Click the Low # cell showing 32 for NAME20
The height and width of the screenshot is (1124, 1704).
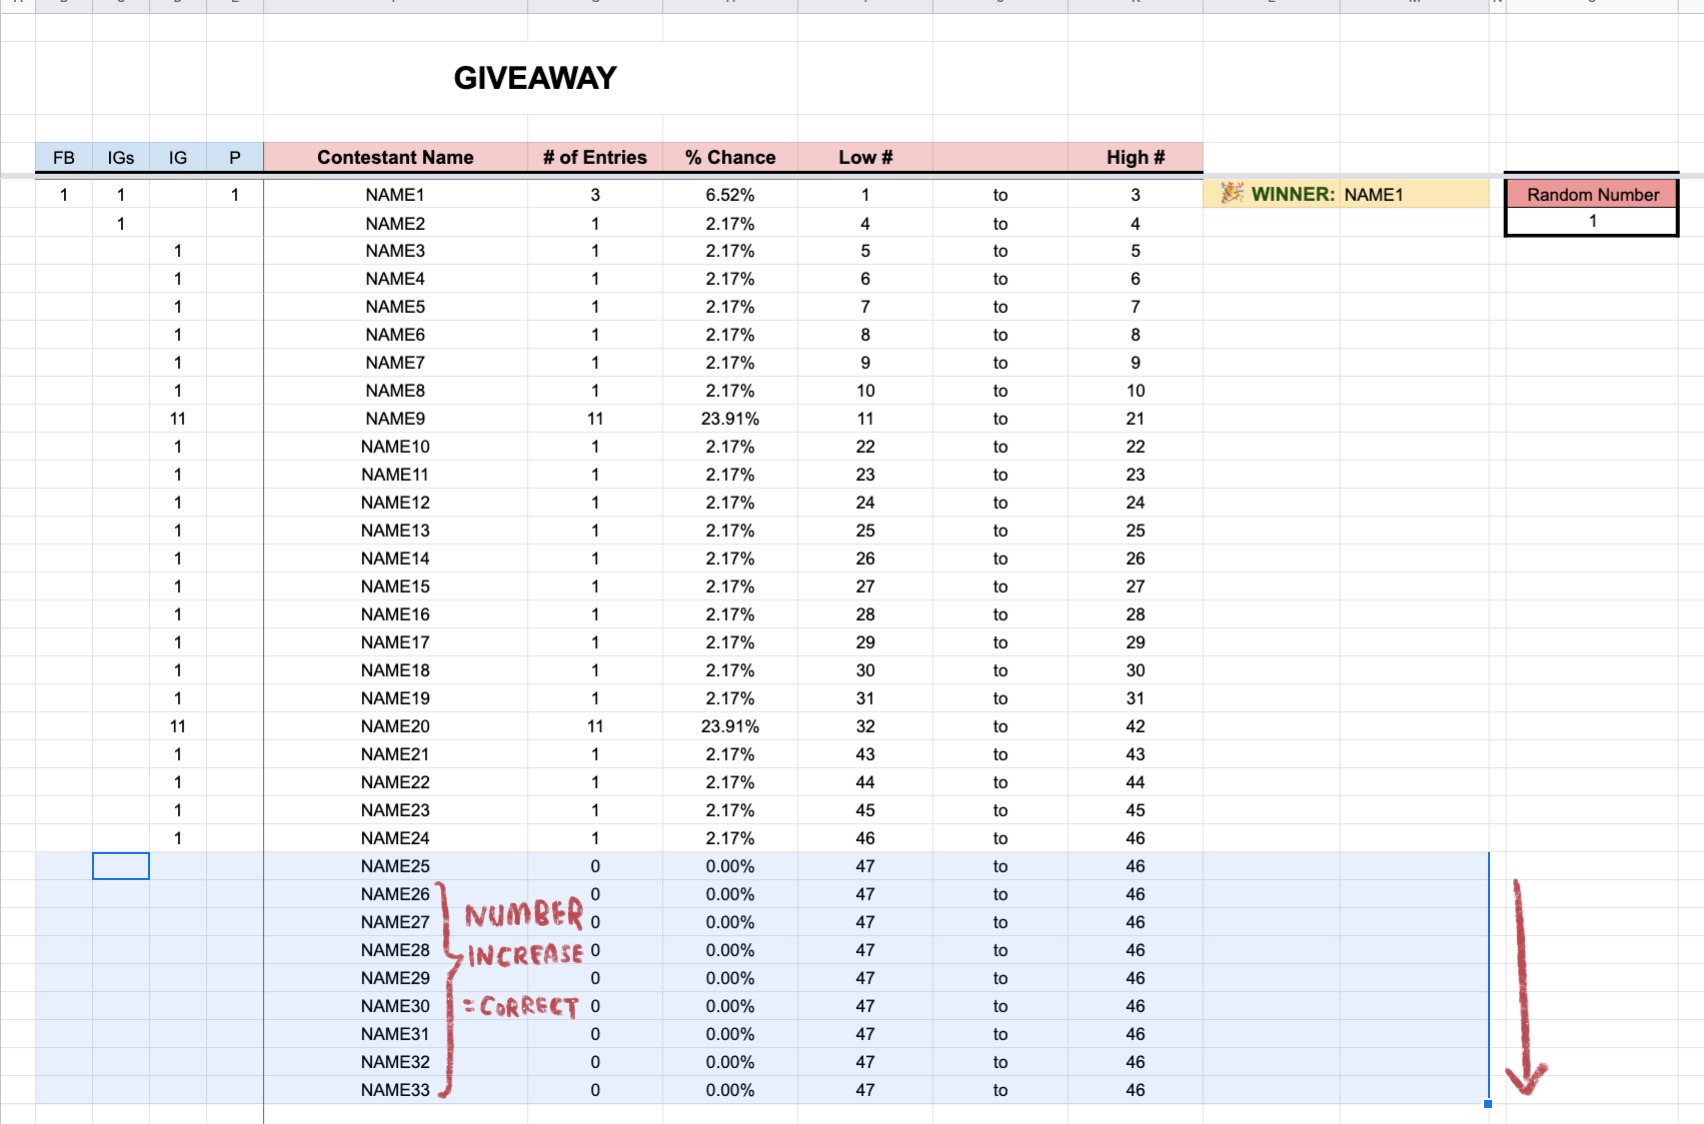point(865,727)
